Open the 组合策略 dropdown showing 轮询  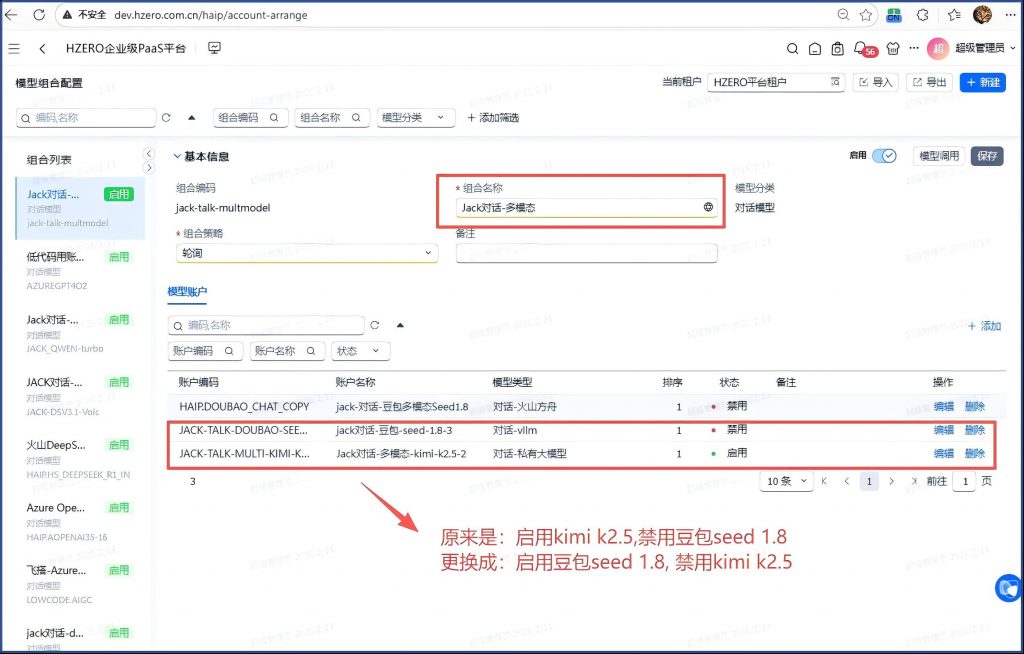[307, 253]
